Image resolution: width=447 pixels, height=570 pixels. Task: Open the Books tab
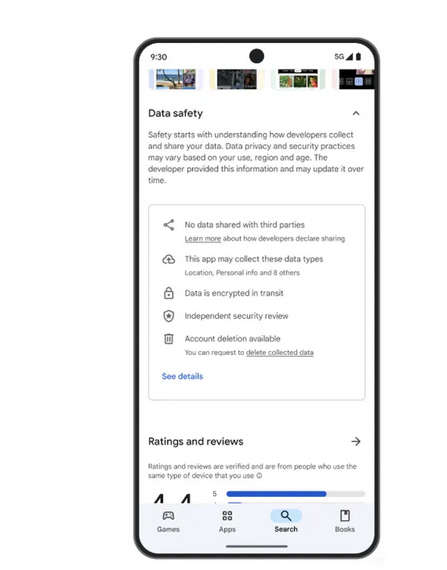click(x=345, y=521)
